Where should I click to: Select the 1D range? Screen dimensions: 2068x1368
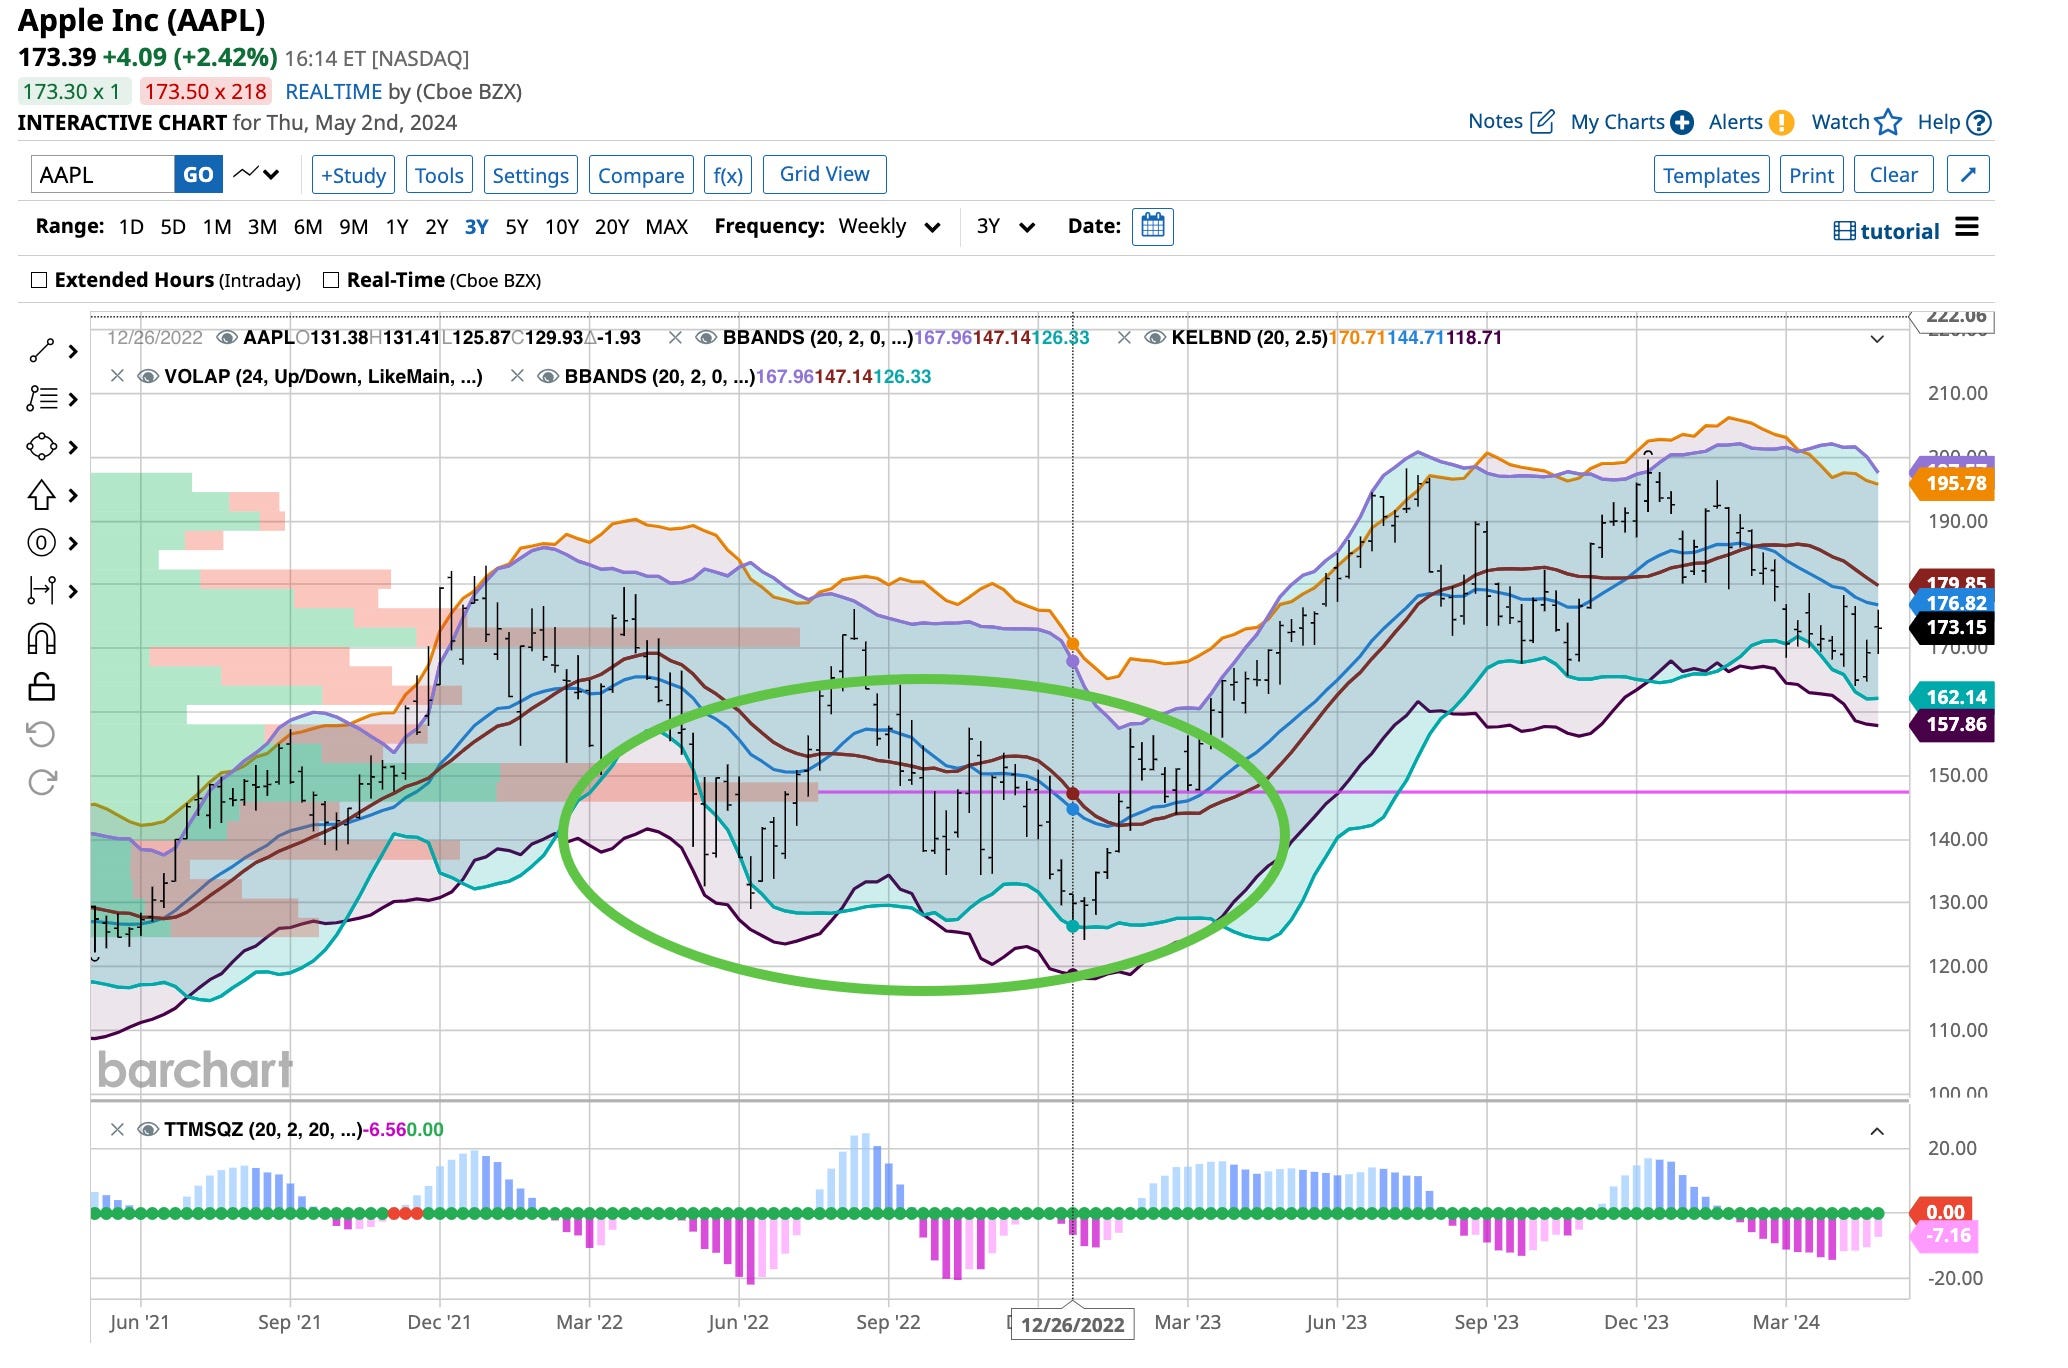pyautogui.click(x=131, y=227)
